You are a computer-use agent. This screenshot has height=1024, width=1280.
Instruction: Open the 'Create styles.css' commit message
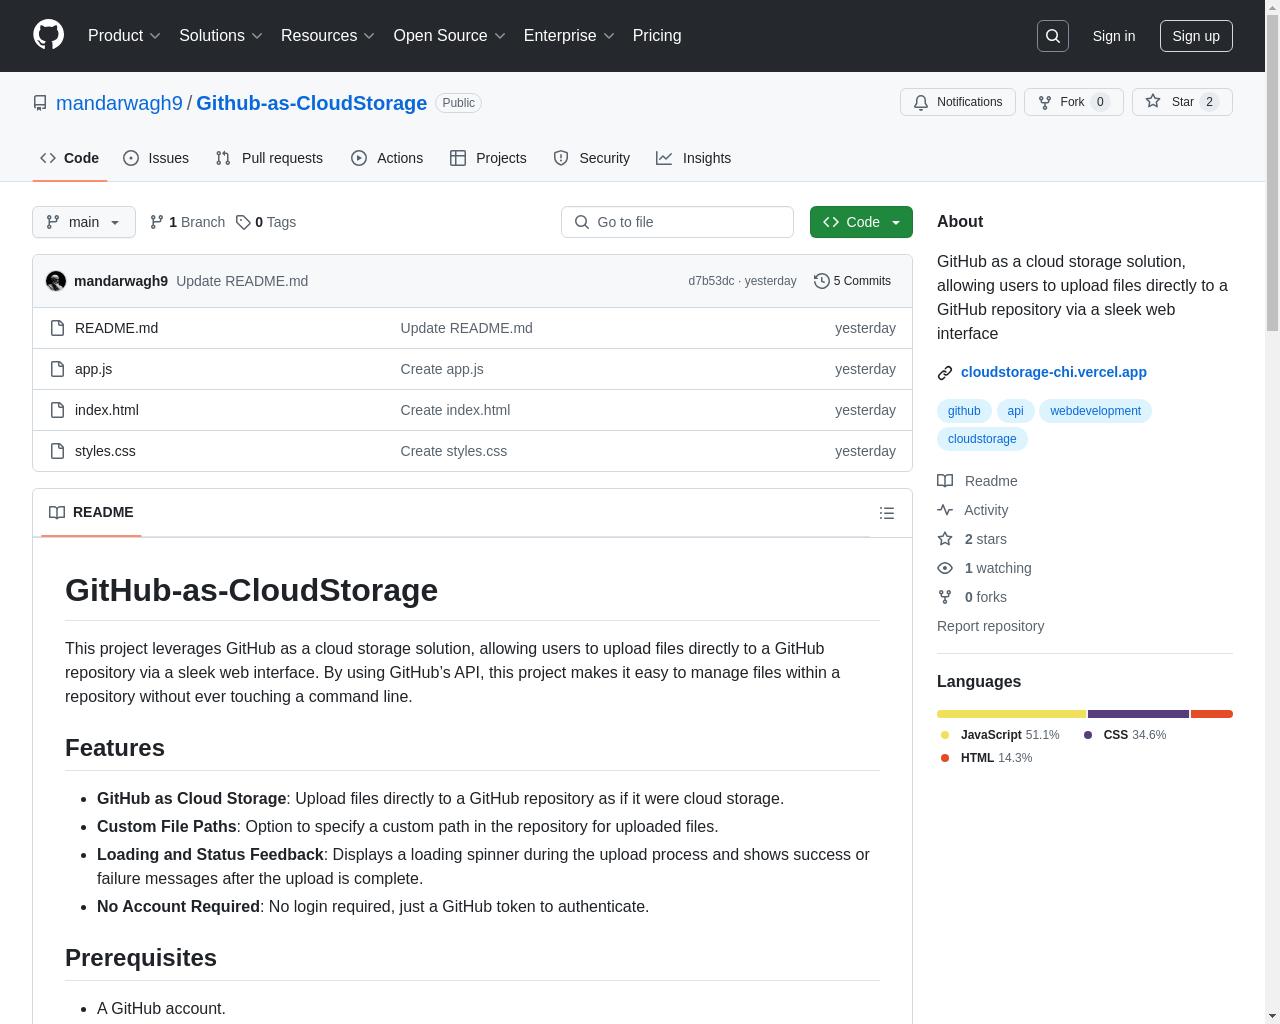coord(454,451)
